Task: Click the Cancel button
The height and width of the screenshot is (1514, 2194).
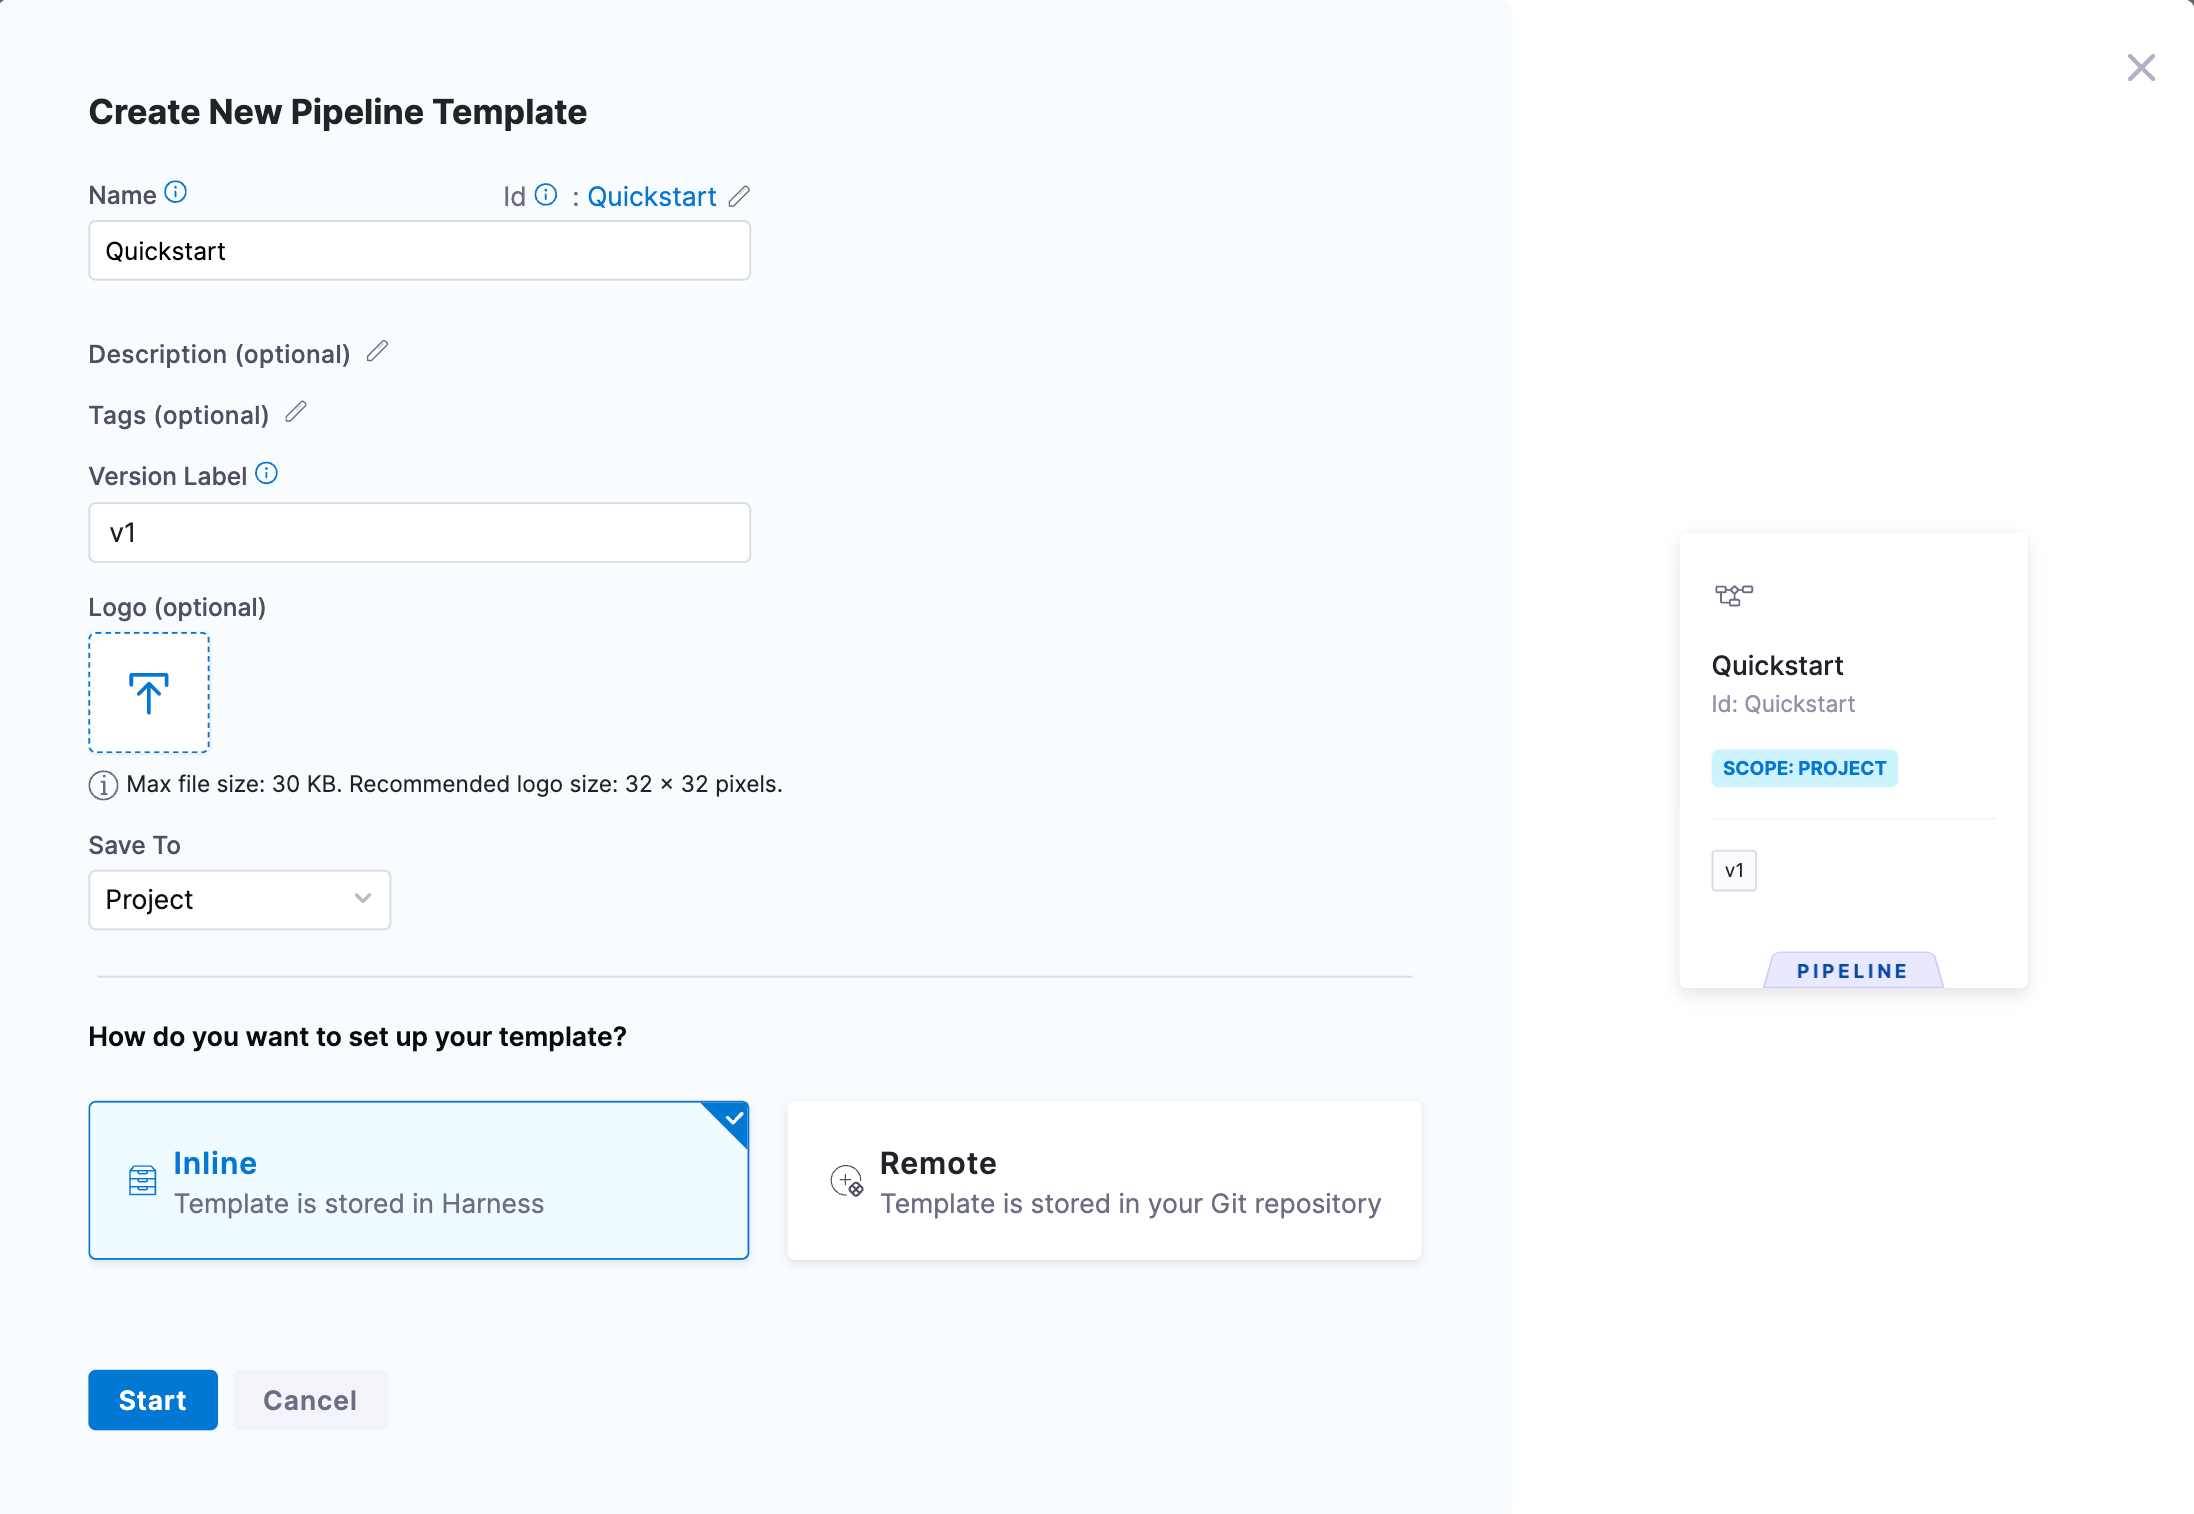Action: click(310, 1400)
